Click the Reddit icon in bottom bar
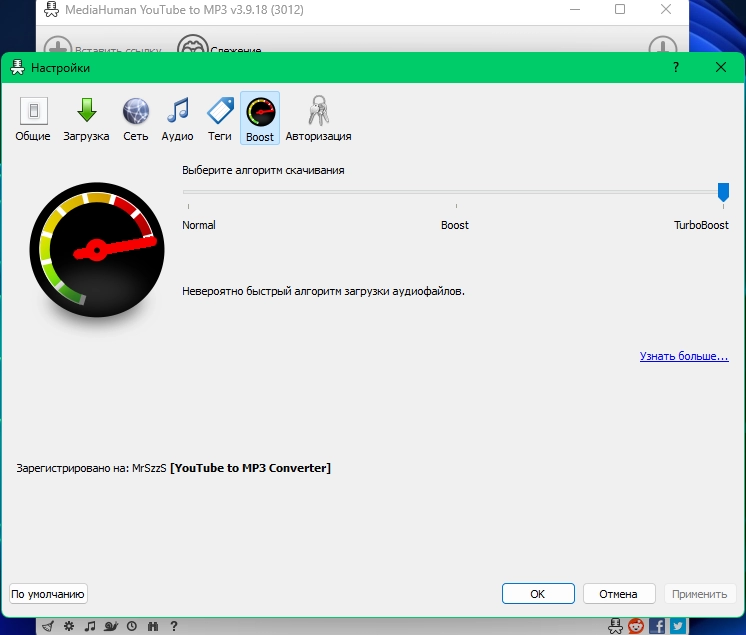Screen dimensions: 746x635 636,626
